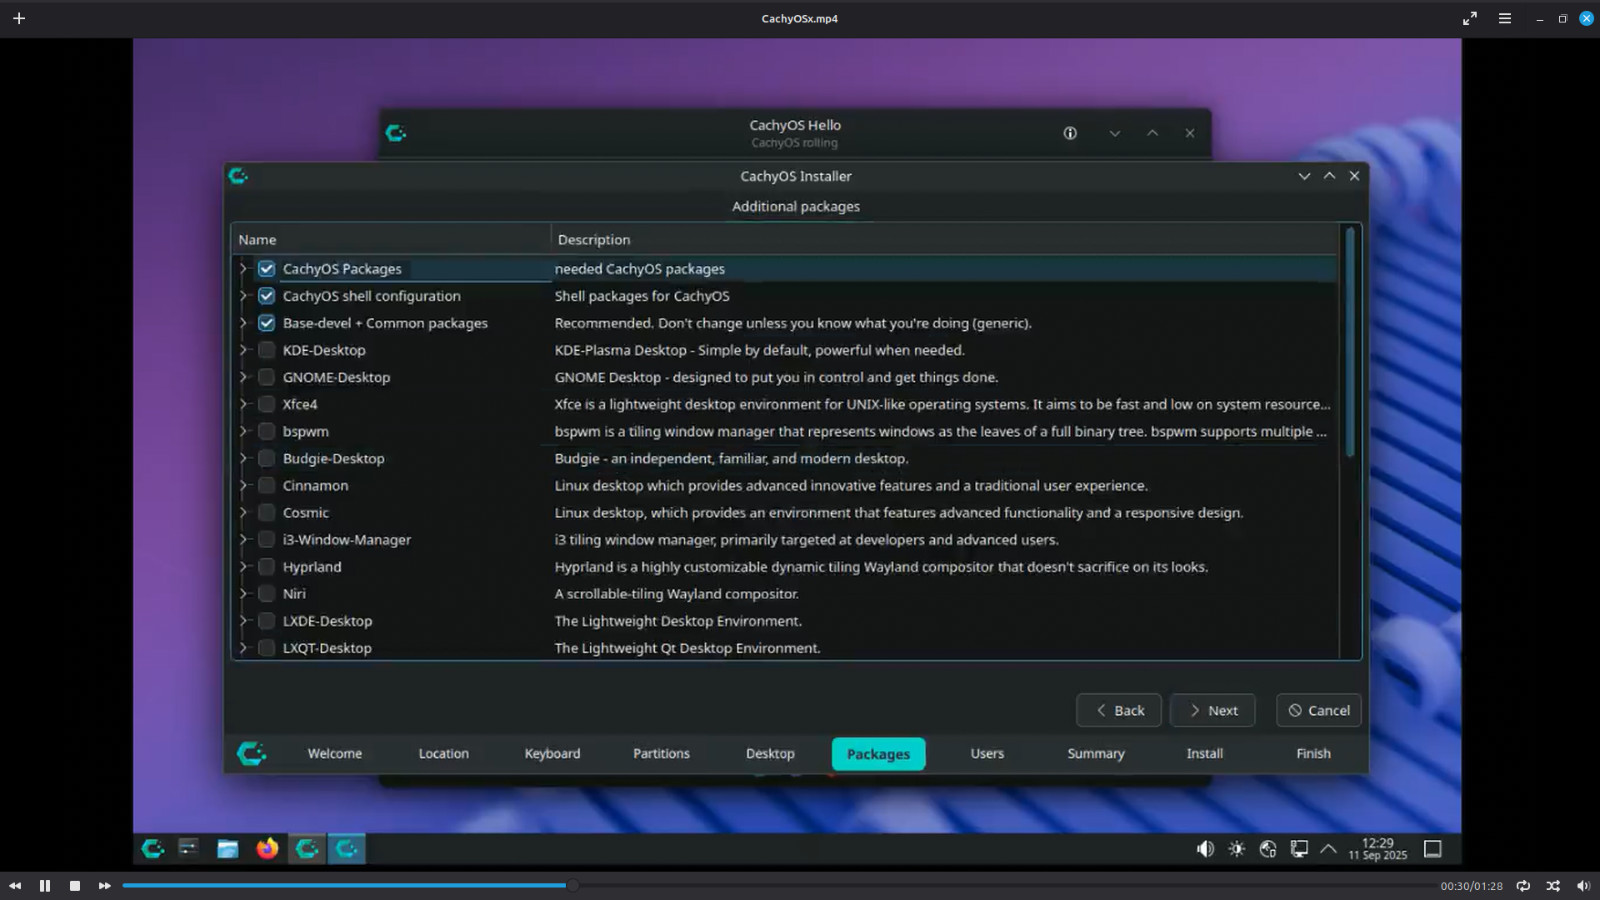Launch Firefox from the taskbar
Image resolution: width=1600 pixels, height=900 pixels.
267,849
